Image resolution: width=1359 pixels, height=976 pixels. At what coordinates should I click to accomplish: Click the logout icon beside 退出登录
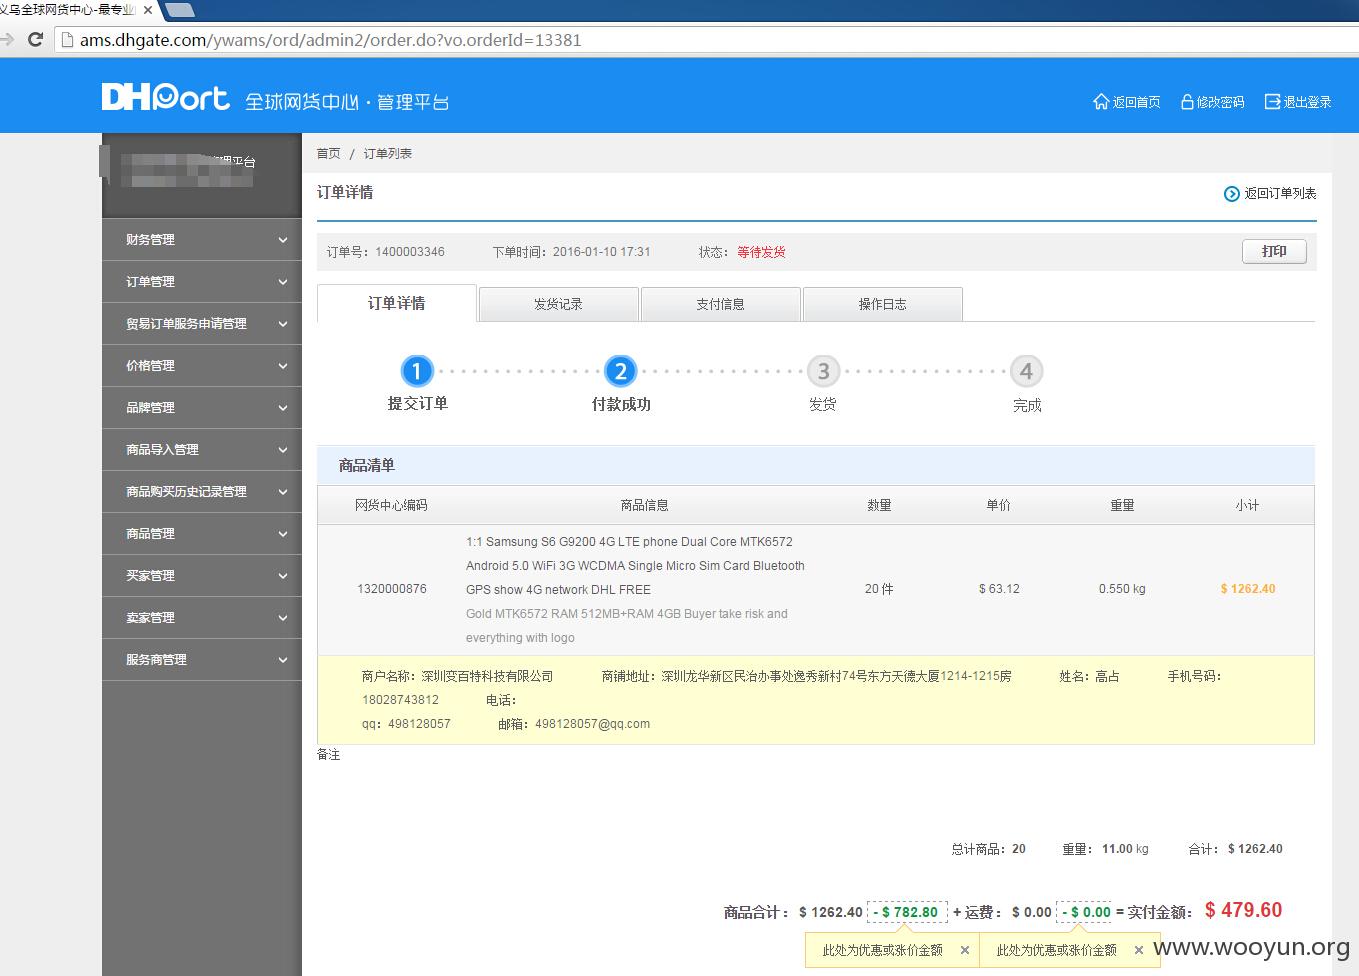(1272, 101)
